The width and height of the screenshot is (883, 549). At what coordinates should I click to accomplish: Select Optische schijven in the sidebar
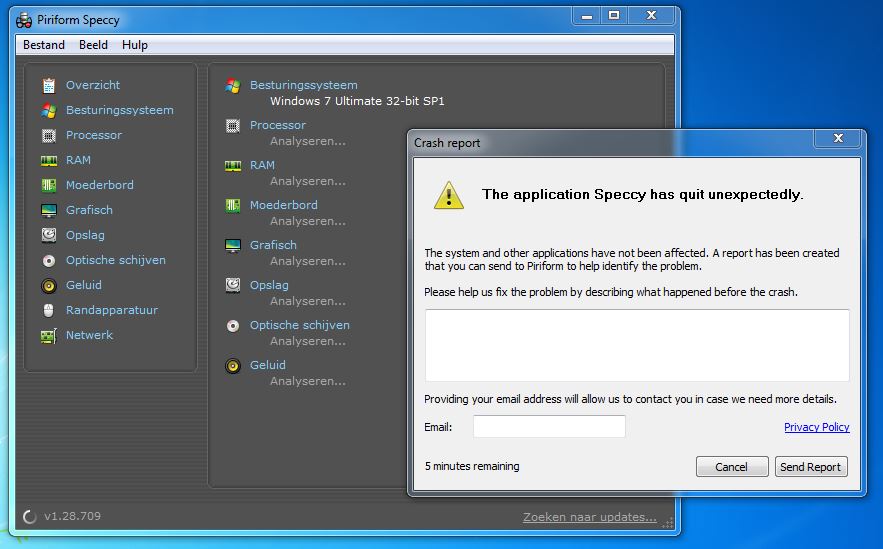[115, 260]
